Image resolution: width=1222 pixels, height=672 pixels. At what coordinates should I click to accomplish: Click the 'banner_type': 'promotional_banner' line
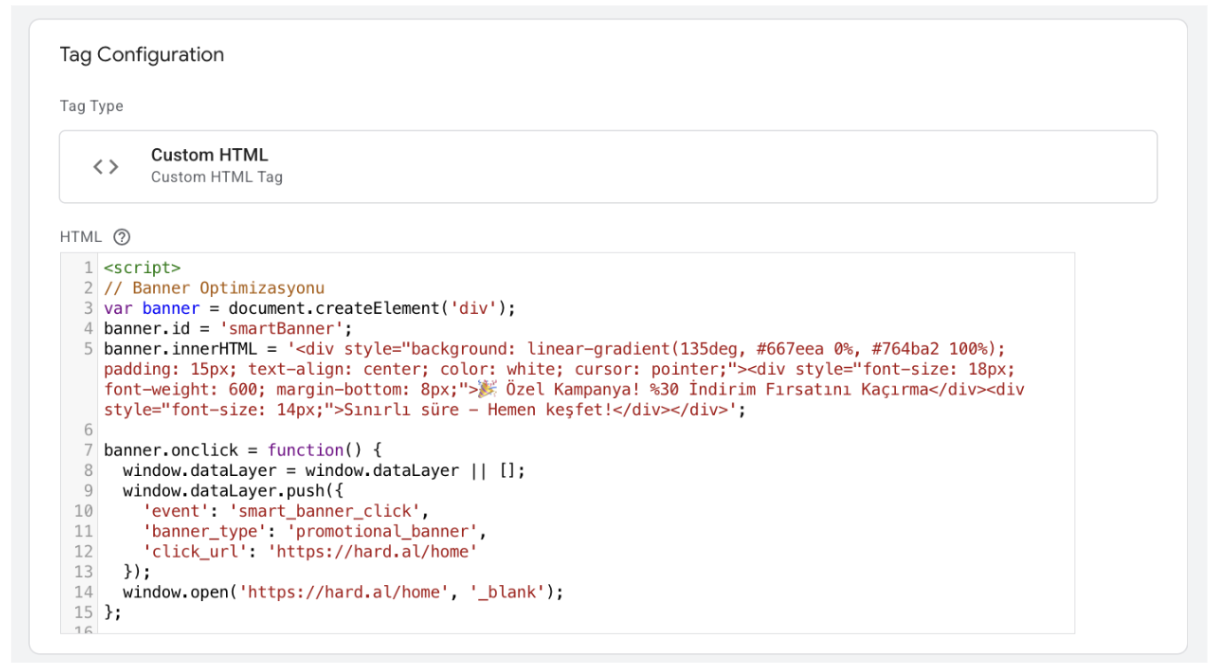(314, 531)
